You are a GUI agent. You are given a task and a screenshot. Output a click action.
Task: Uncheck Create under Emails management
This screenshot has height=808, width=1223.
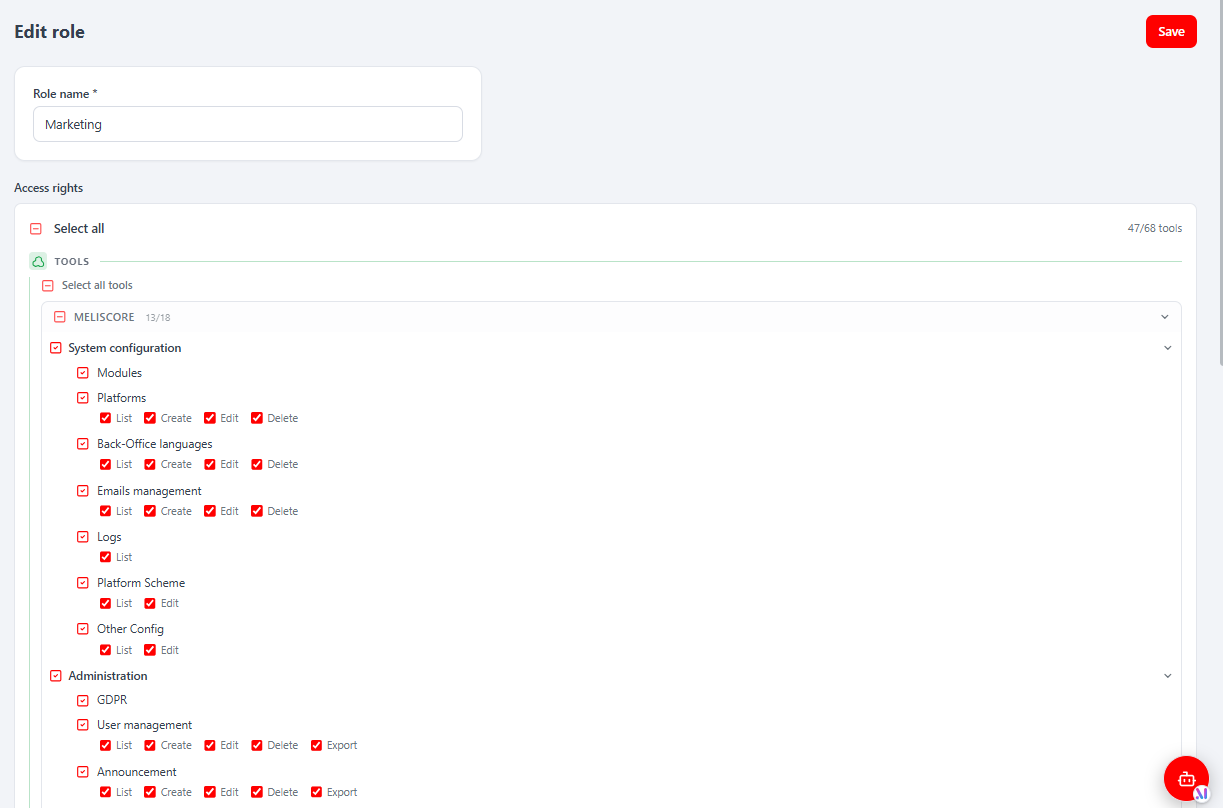pos(150,511)
